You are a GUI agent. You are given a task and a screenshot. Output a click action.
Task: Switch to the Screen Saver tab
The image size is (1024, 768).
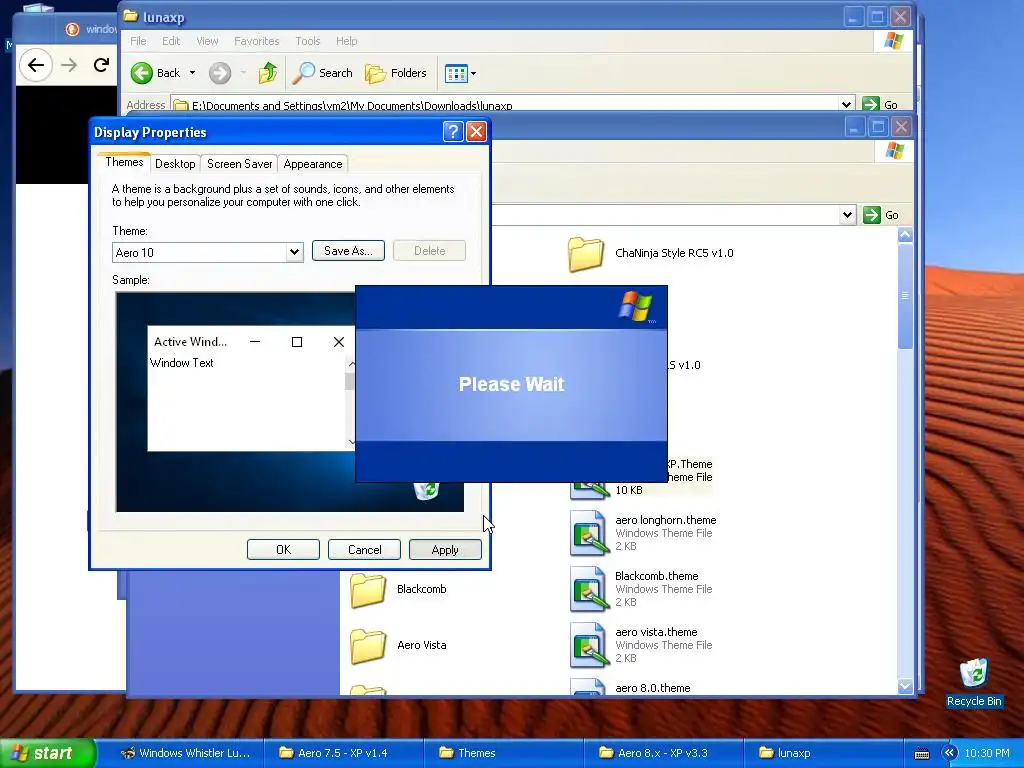[239, 164]
